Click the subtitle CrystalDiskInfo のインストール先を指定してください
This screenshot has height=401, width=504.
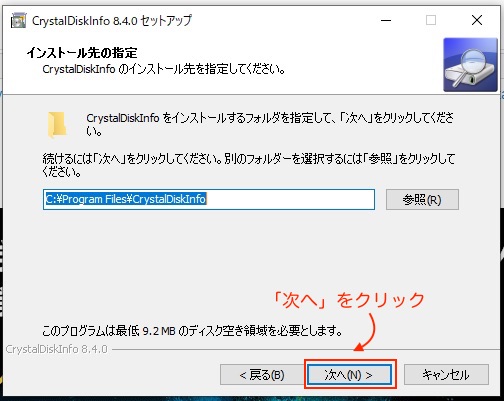pyautogui.click(x=164, y=69)
